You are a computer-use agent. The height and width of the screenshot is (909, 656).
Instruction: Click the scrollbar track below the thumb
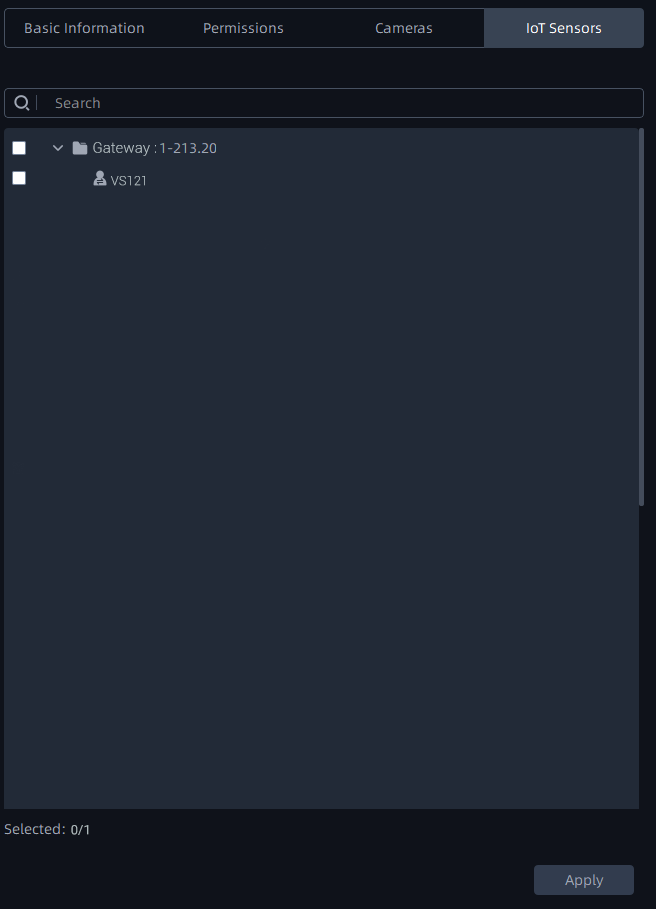click(642, 657)
